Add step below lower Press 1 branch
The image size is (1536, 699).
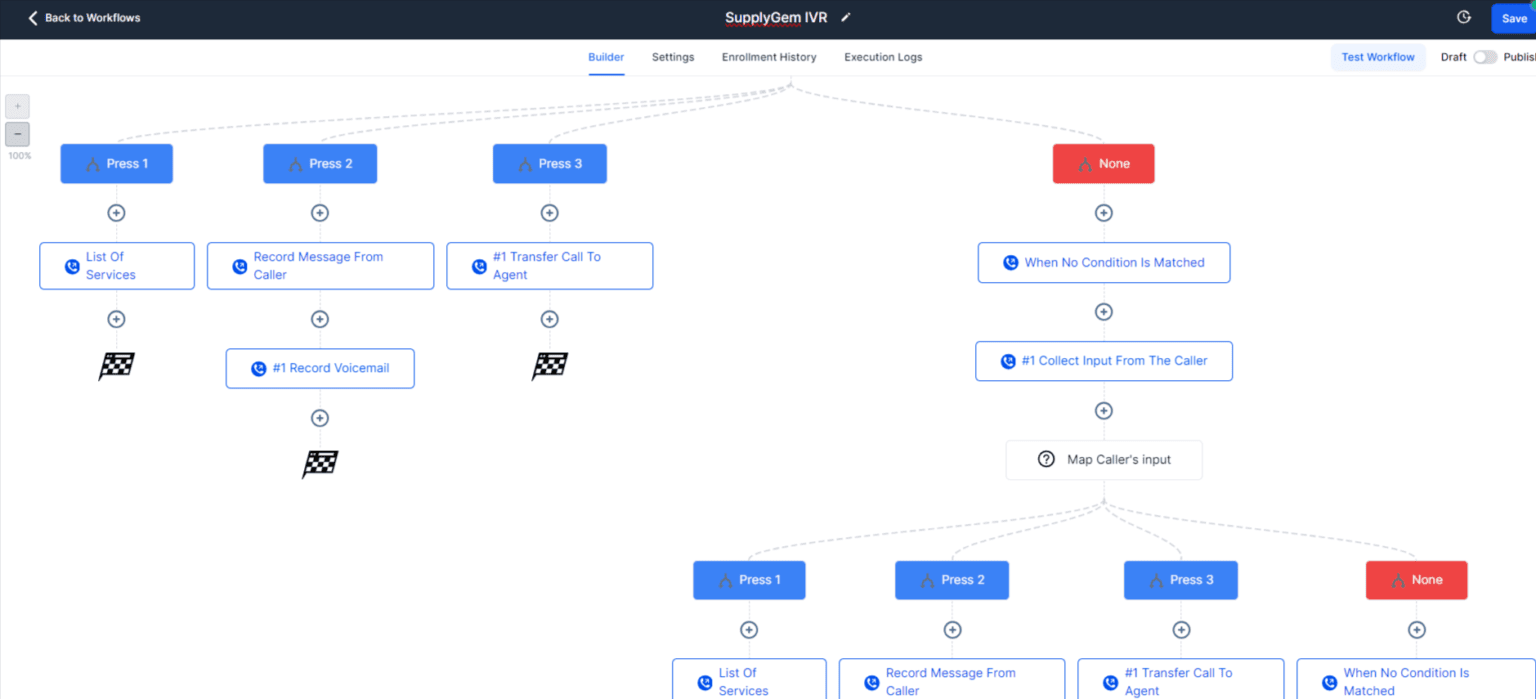(749, 630)
